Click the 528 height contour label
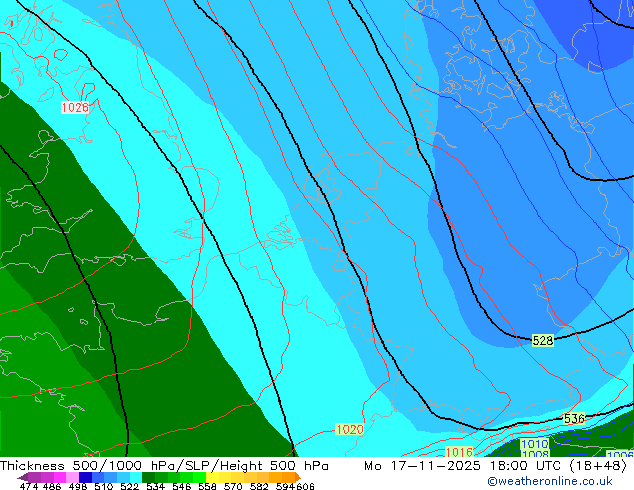 coord(543,340)
